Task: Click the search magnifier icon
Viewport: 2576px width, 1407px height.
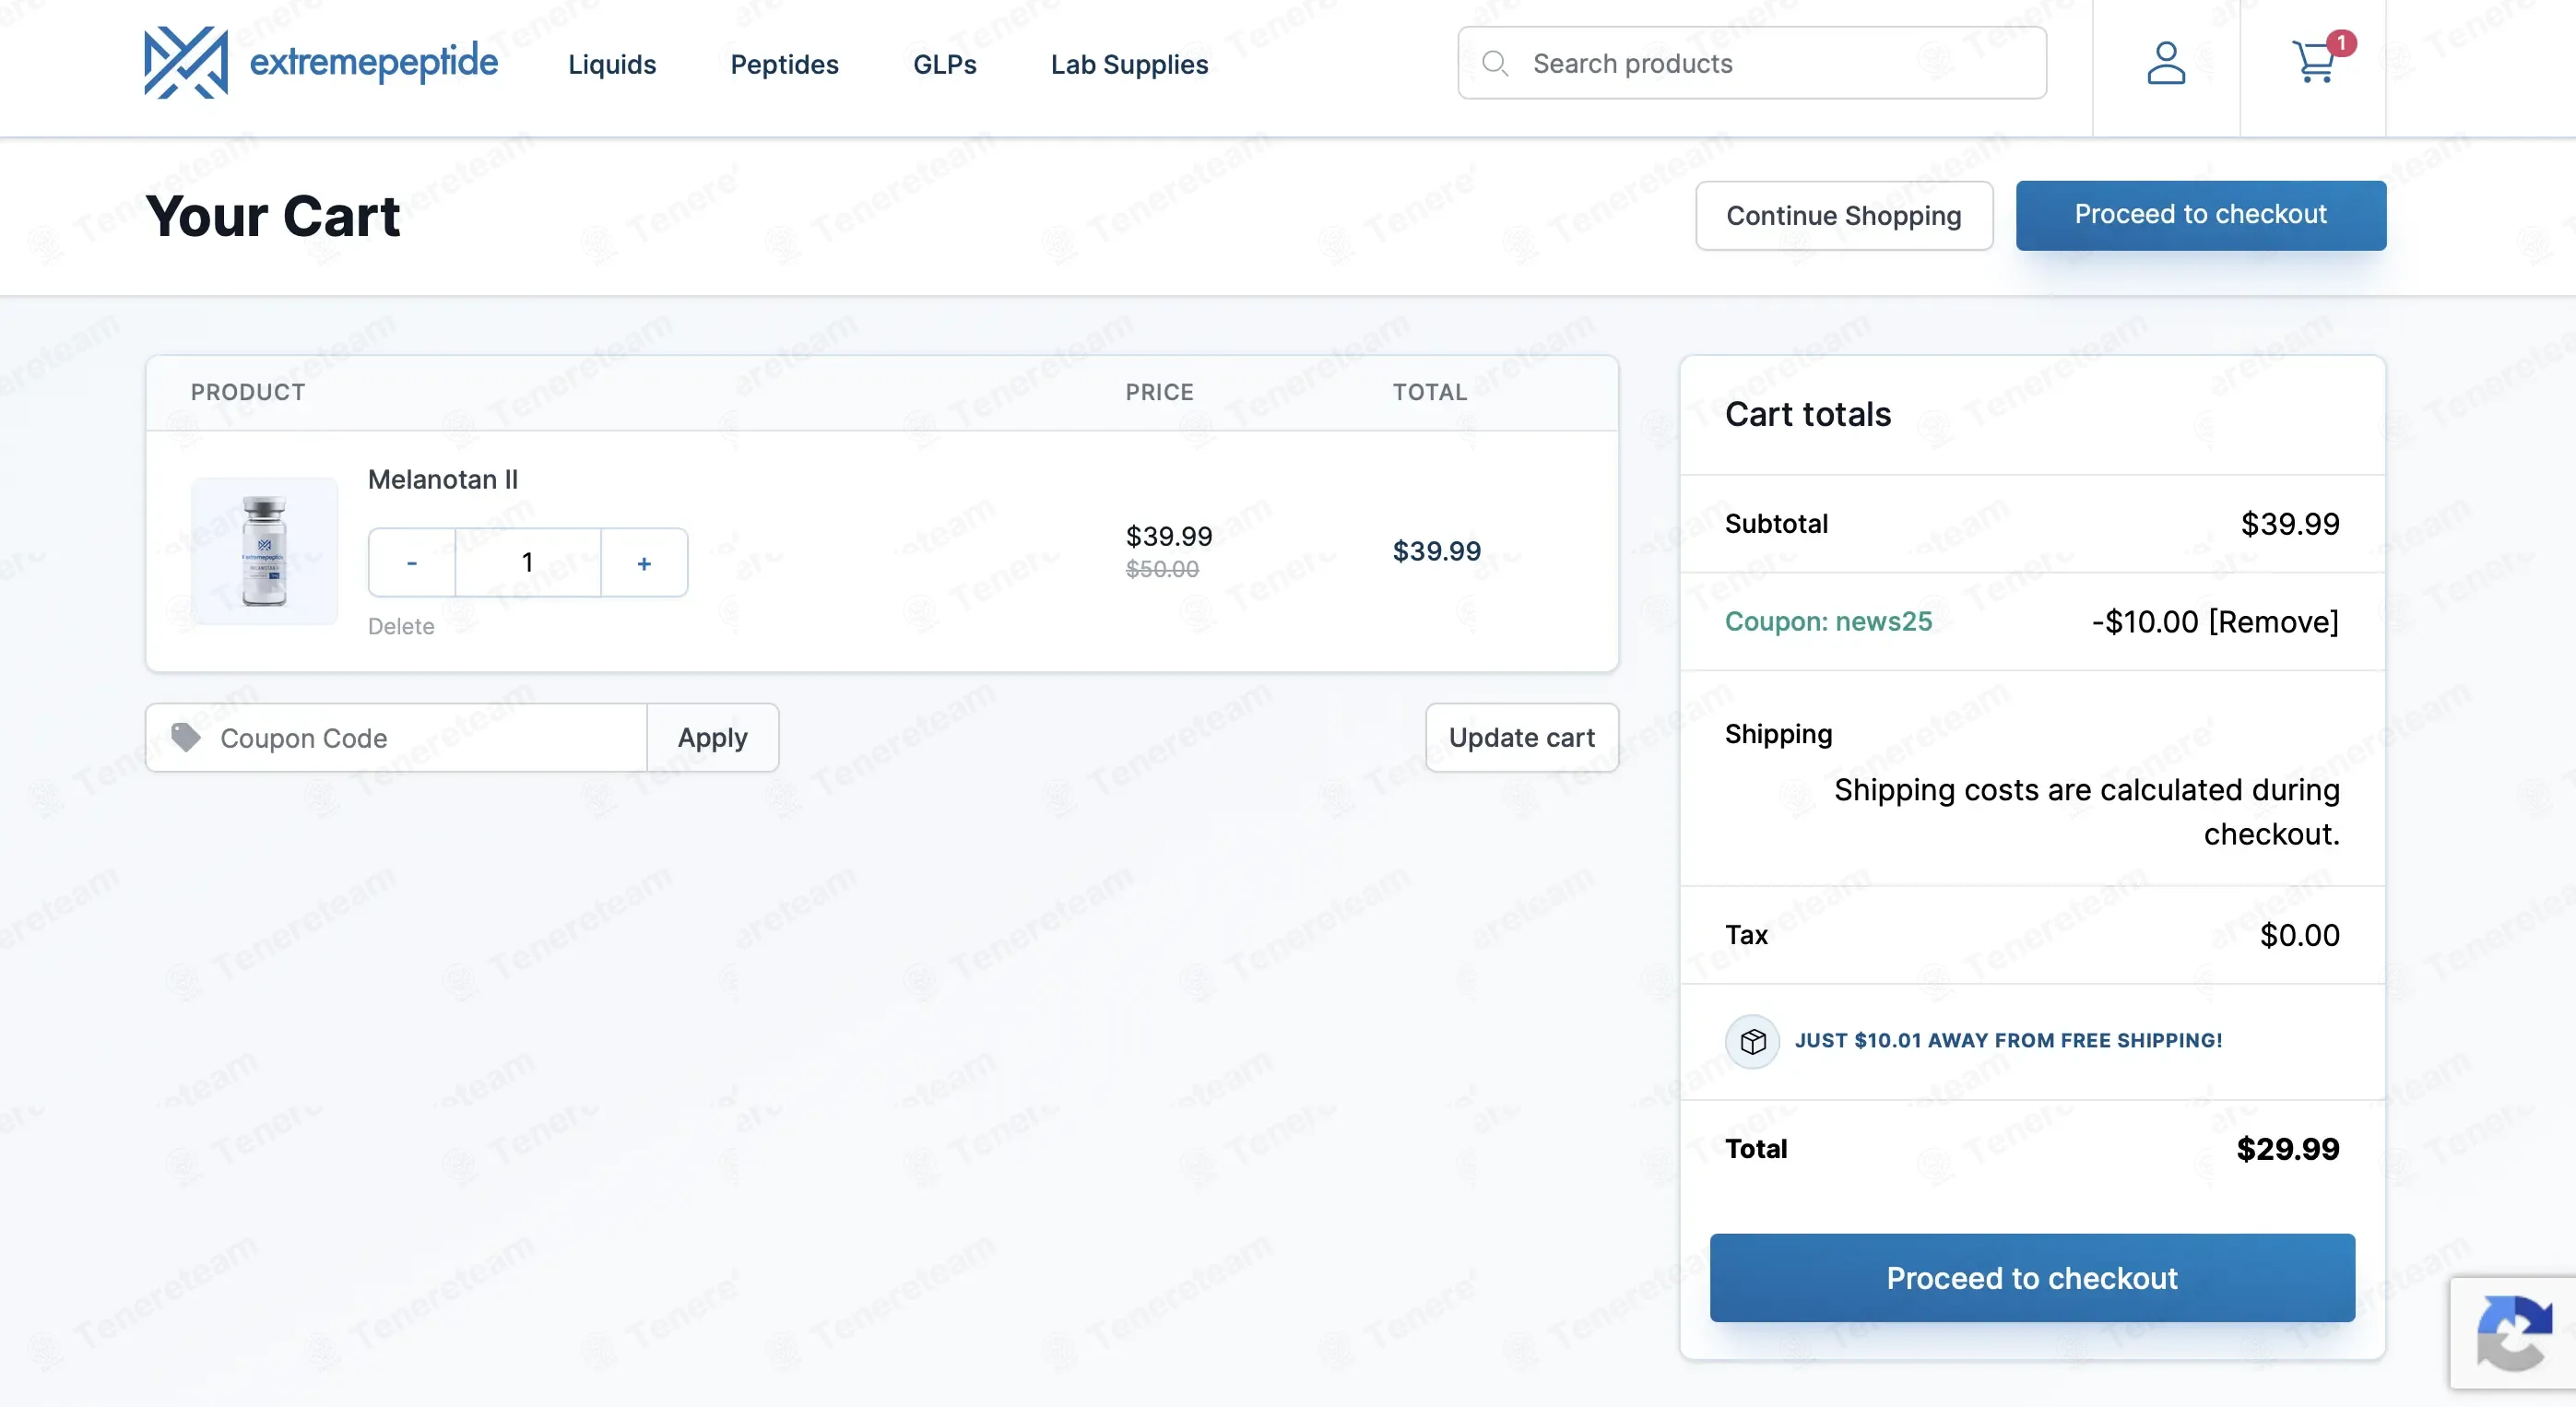Action: click(x=1495, y=63)
